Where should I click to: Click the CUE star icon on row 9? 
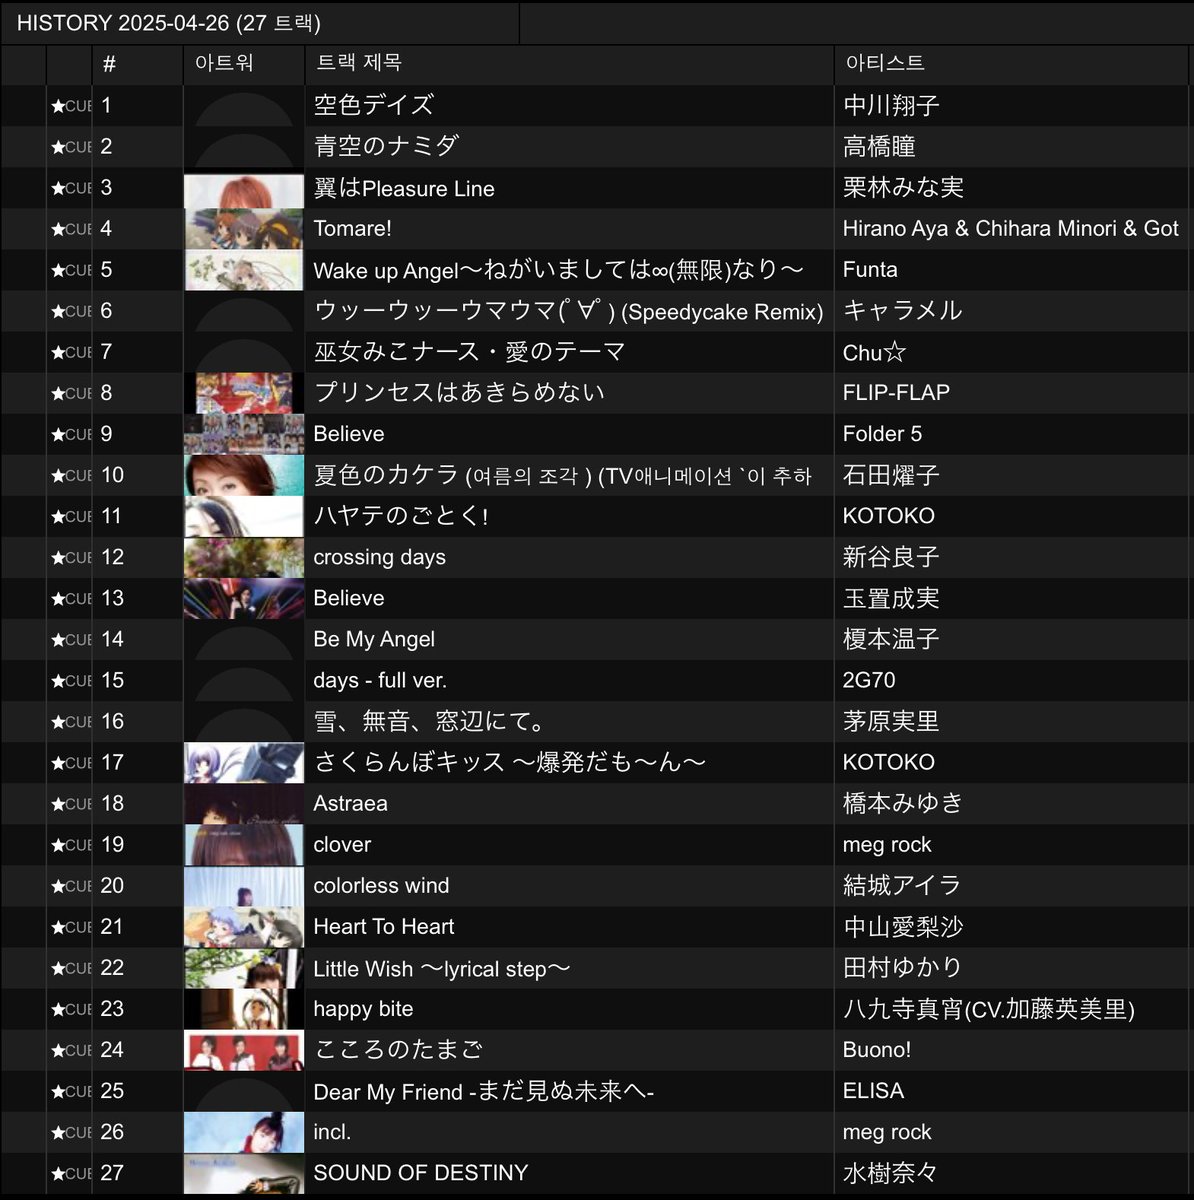point(58,434)
